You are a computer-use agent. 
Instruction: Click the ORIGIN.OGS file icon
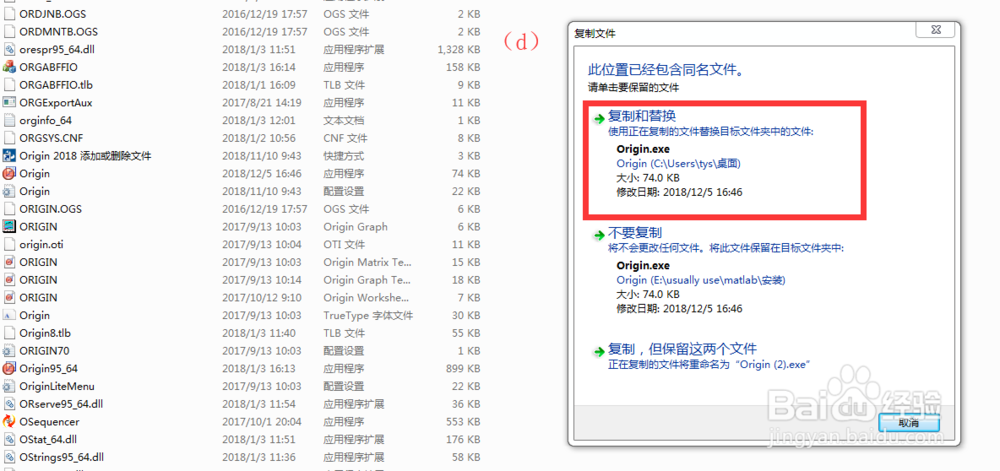point(9,208)
